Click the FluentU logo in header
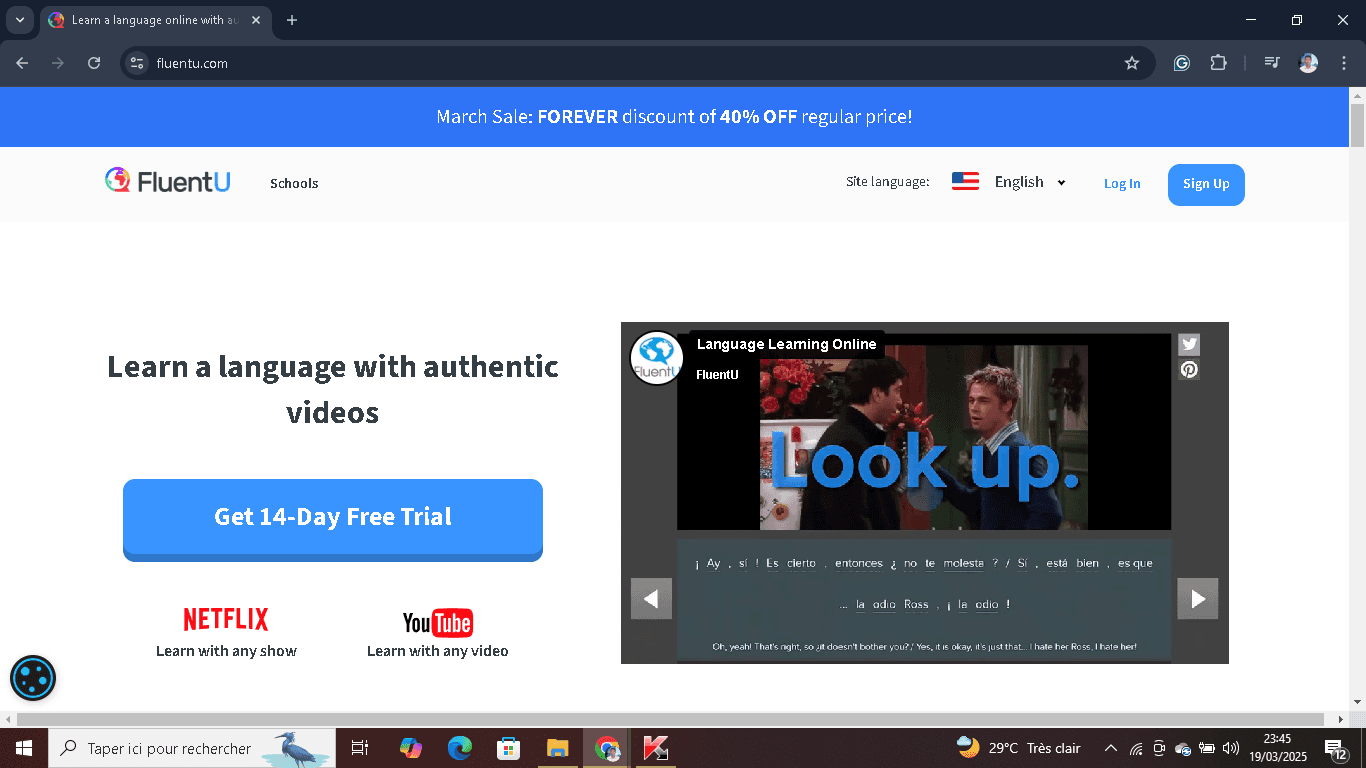 [168, 181]
